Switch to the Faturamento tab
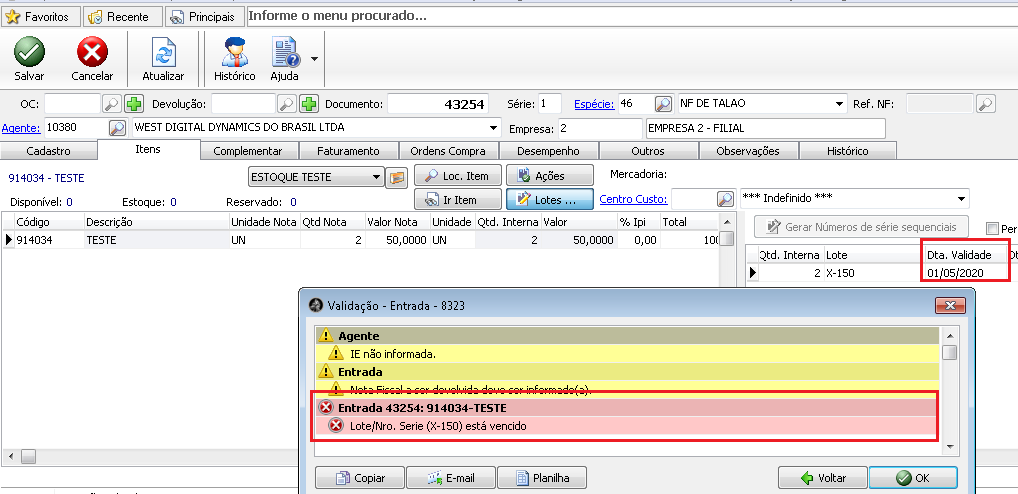 click(349, 151)
